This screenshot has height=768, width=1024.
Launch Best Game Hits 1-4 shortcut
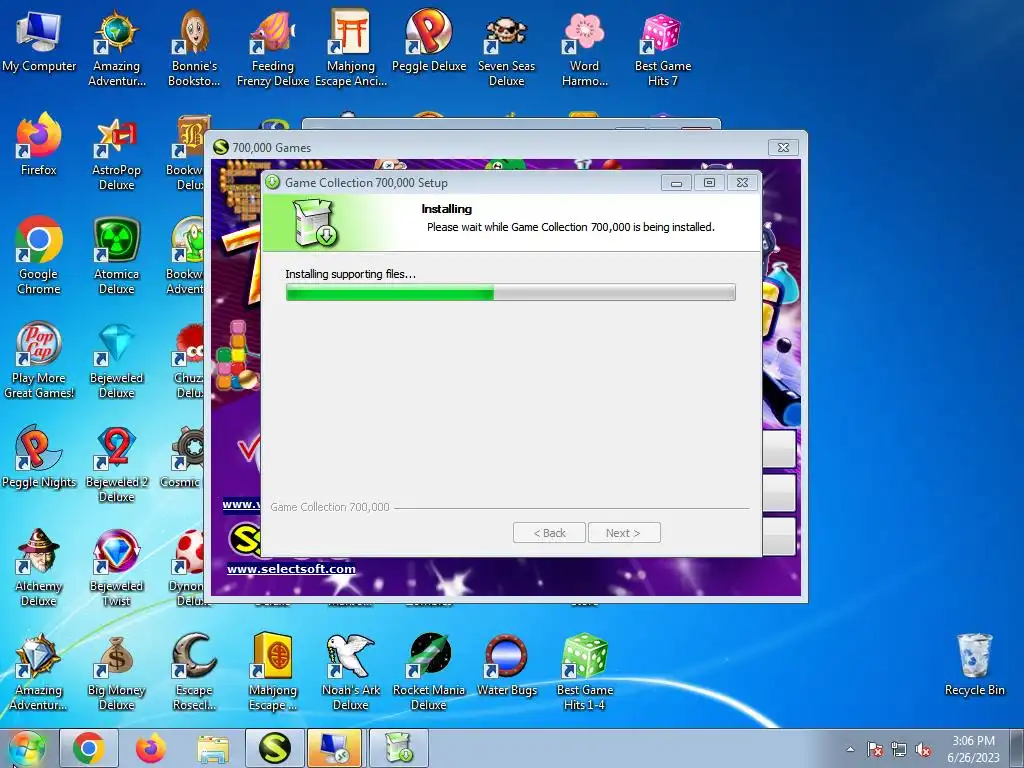coord(584,671)
